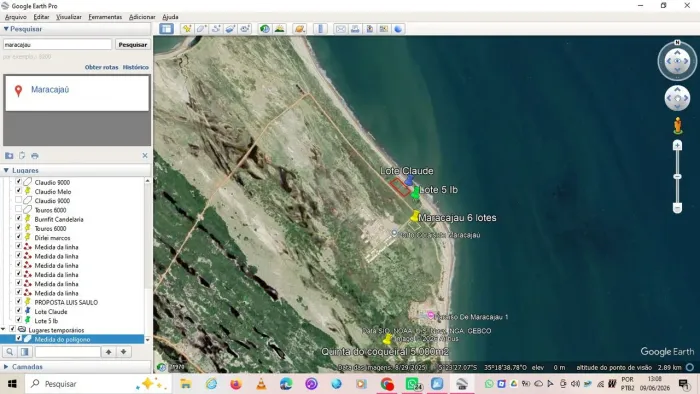Select the Add Polygon tool

click(201, 29)
